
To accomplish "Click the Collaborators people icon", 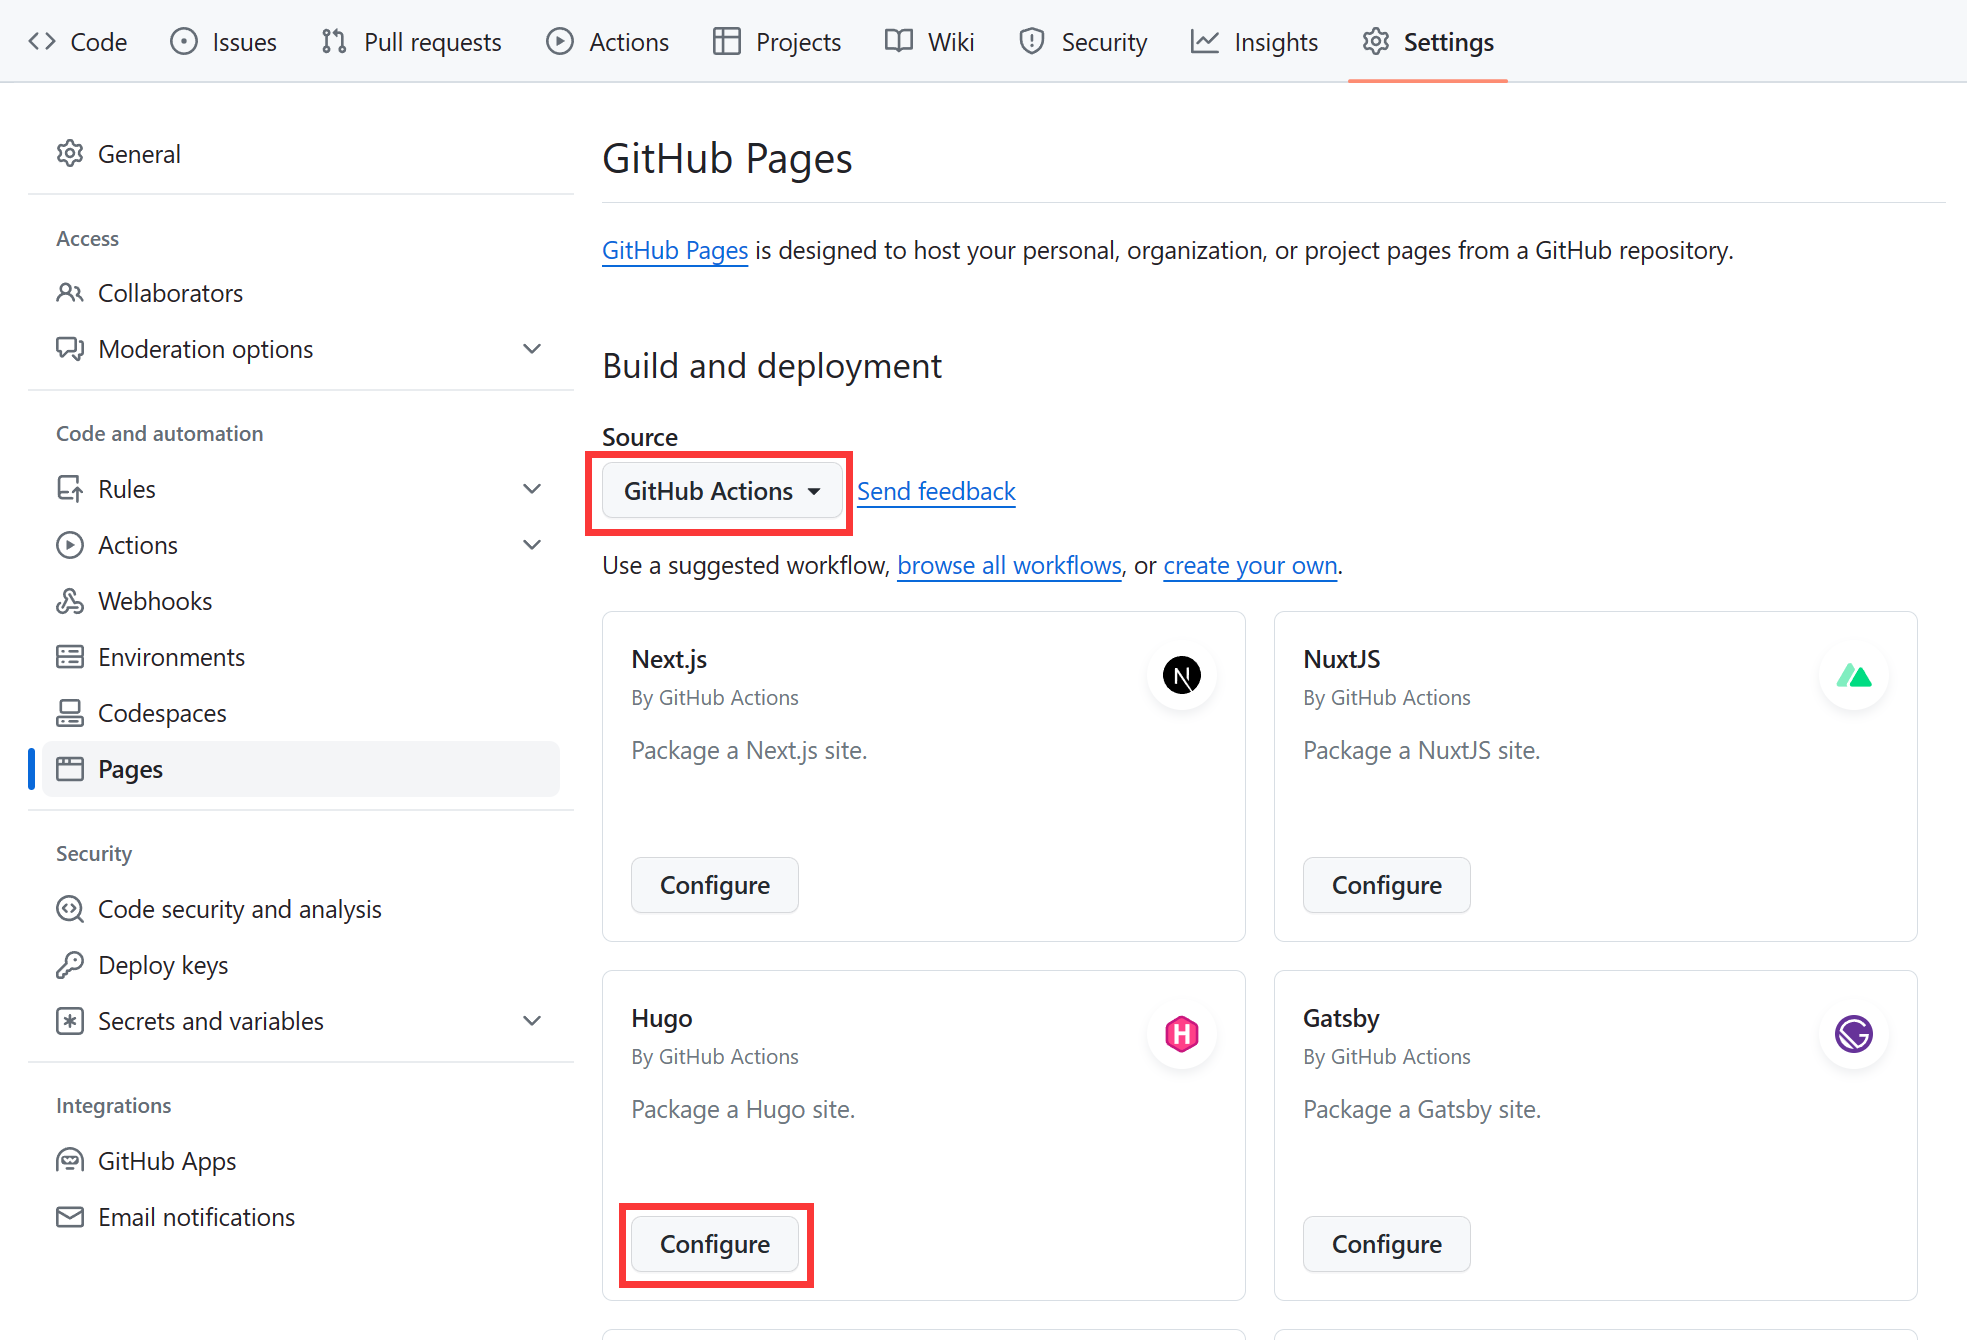I will point(70,293).
